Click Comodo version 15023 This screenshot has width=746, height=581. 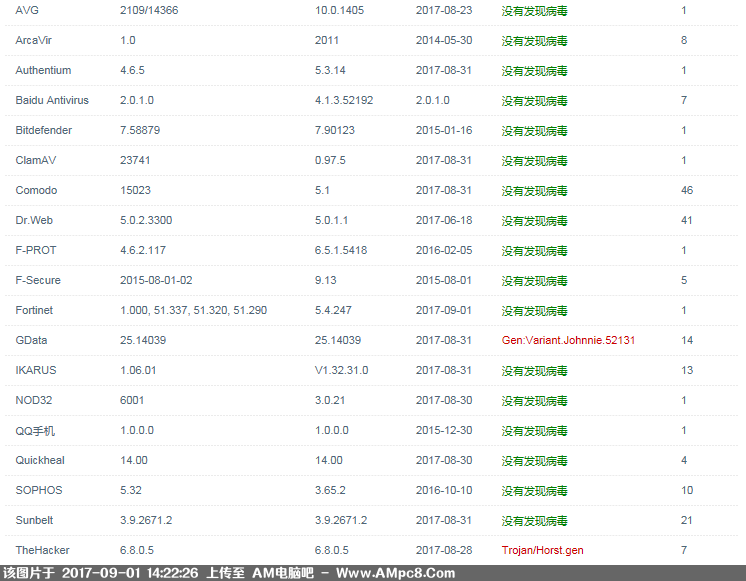[x=135, y=190]
